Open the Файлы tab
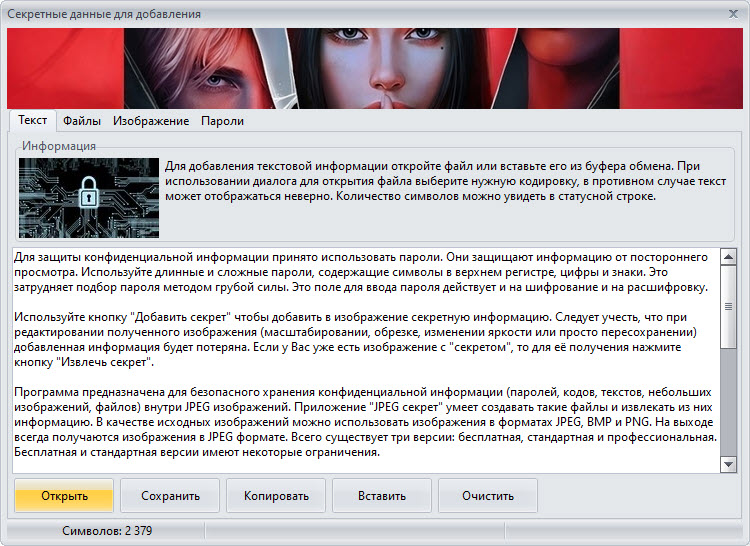750x546 pixels. [82, 121]
